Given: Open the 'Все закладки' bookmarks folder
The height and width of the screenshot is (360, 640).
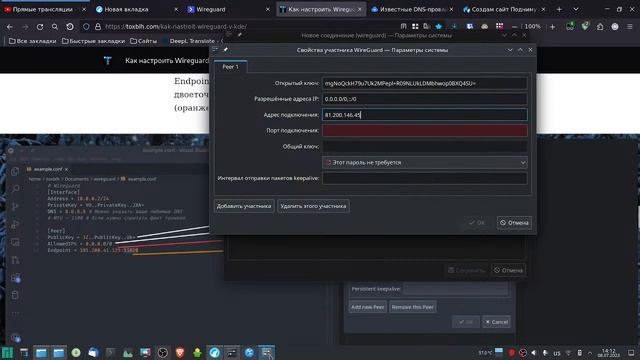Looking at the screenshot, I should pyautogui.click(x=32, y=41).
